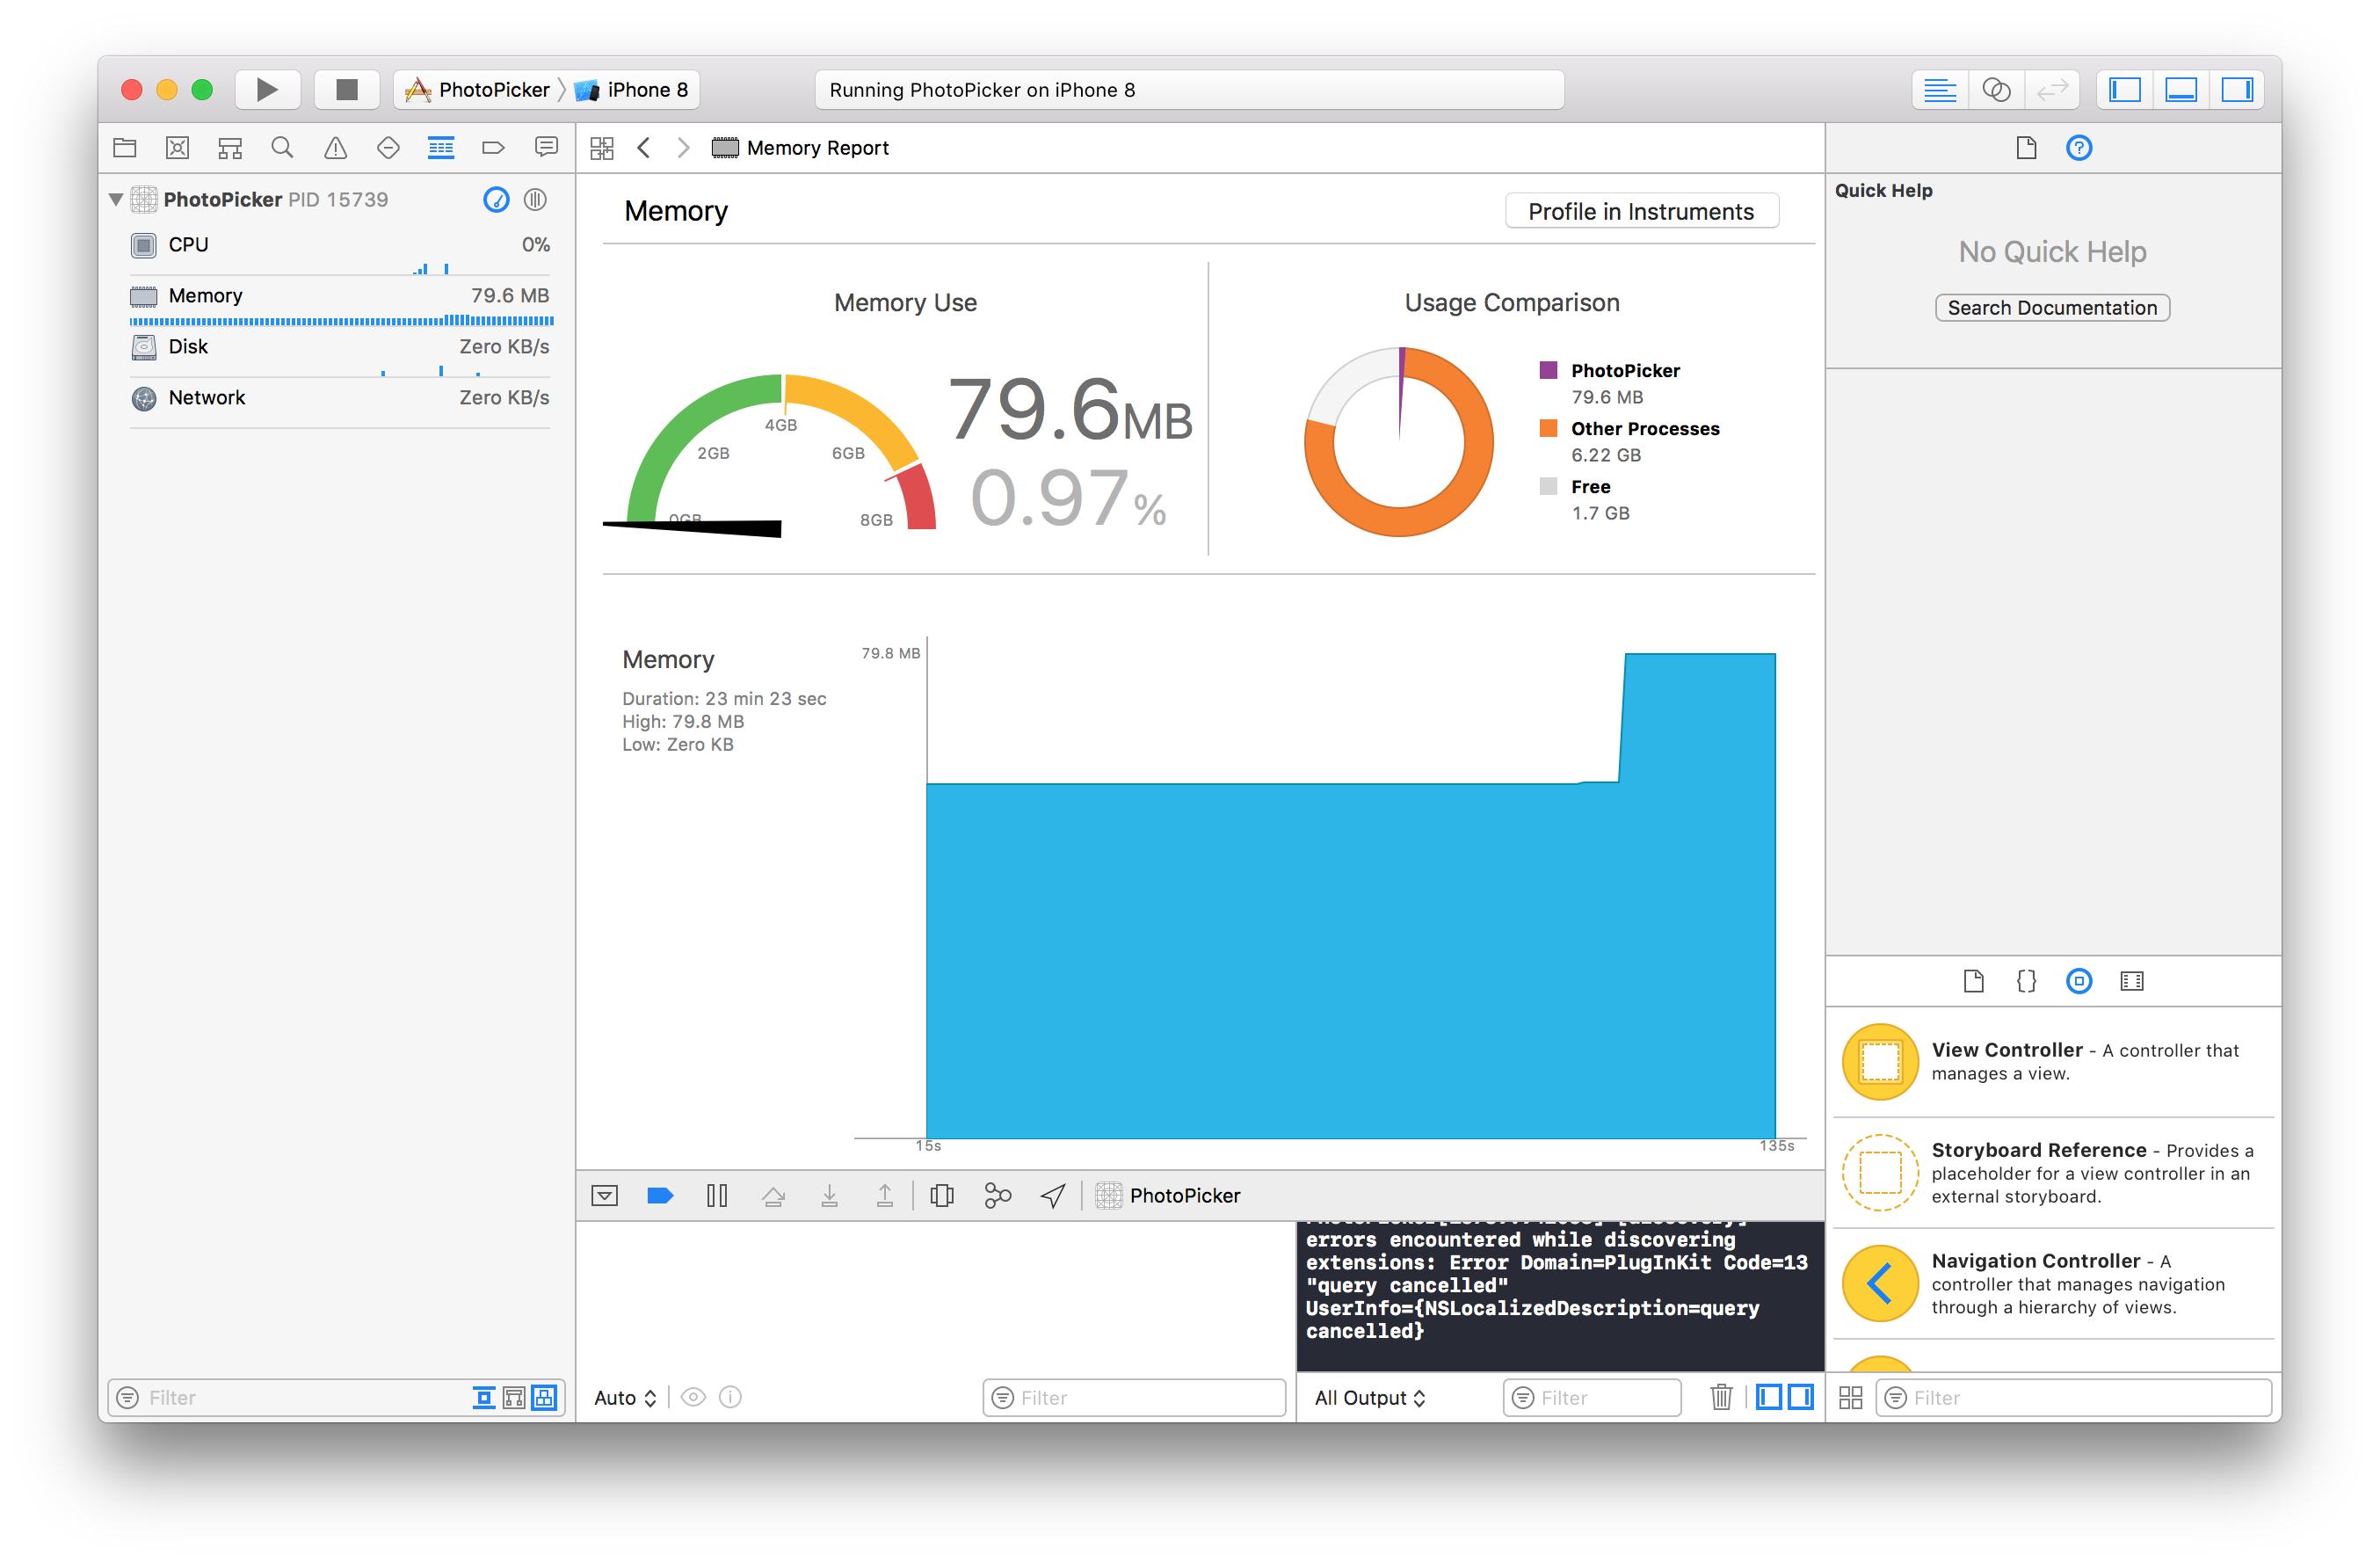Open the Issue navigator warning icon

[x=335, y=148]
